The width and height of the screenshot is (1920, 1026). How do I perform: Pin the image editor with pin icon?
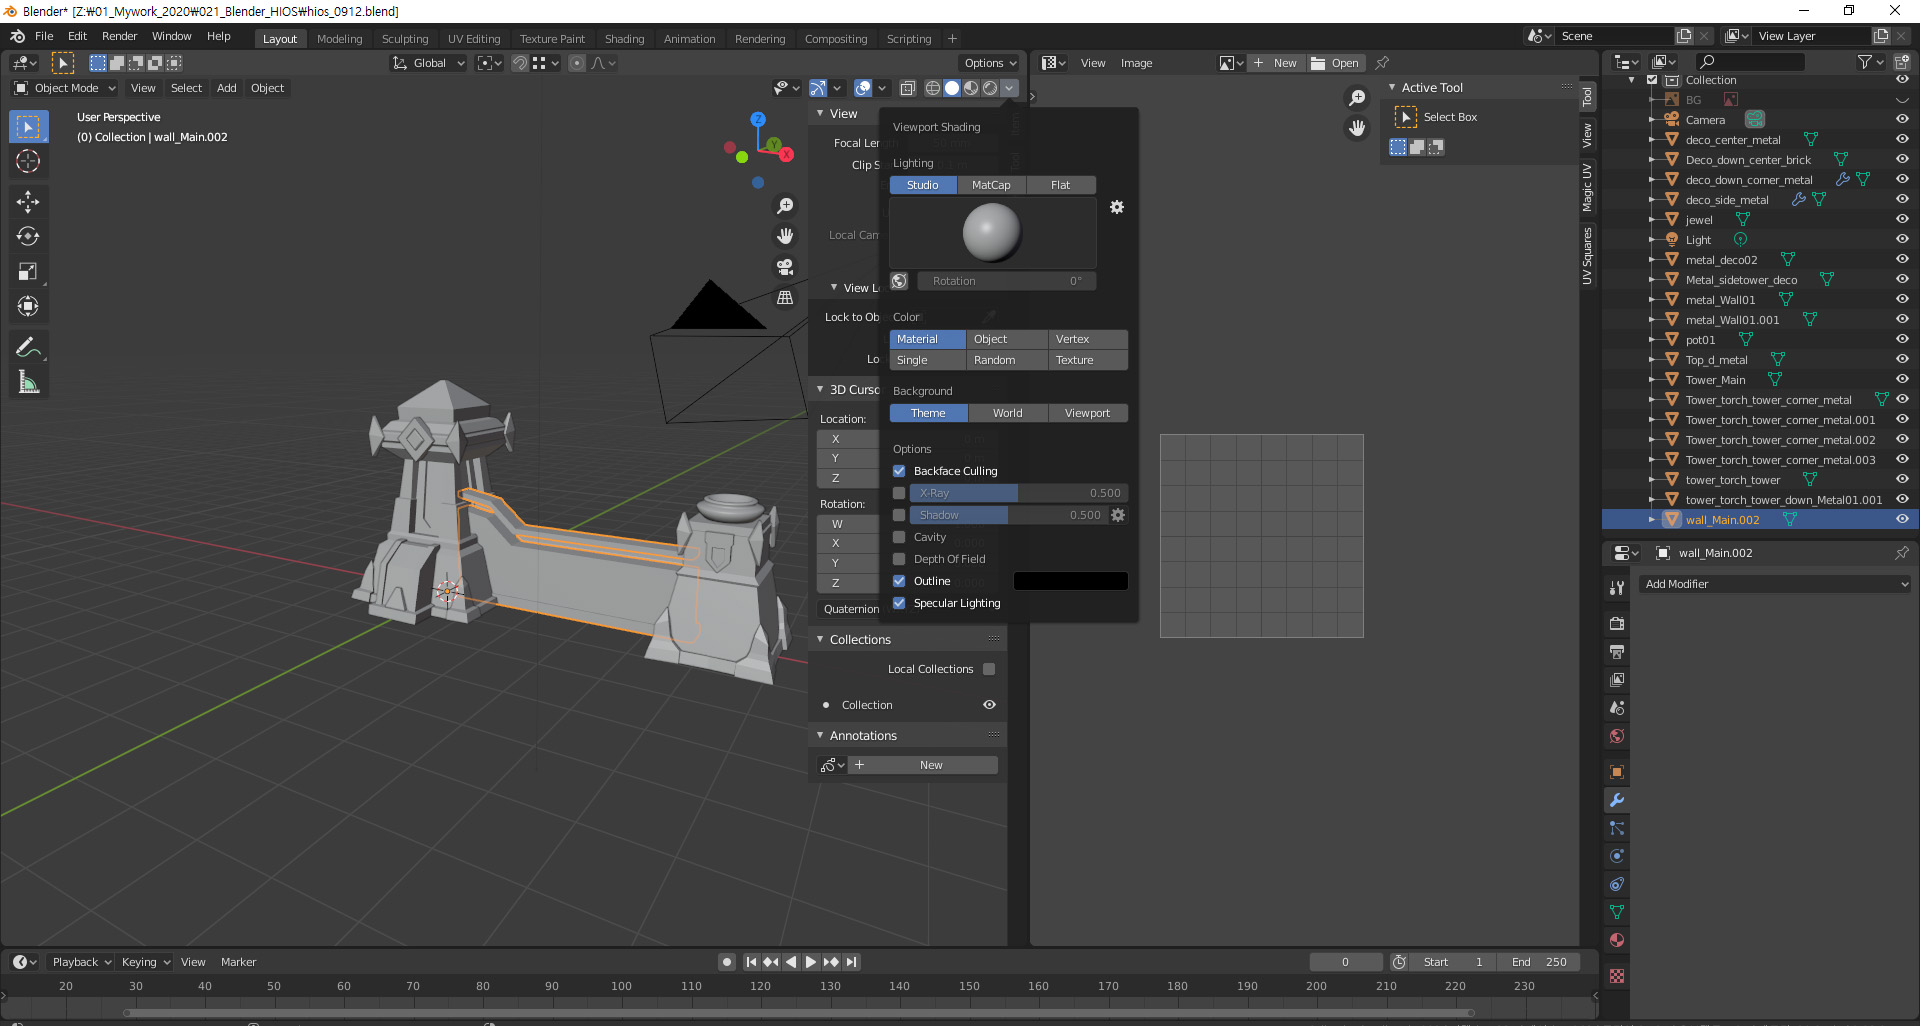pos(1382,63)
